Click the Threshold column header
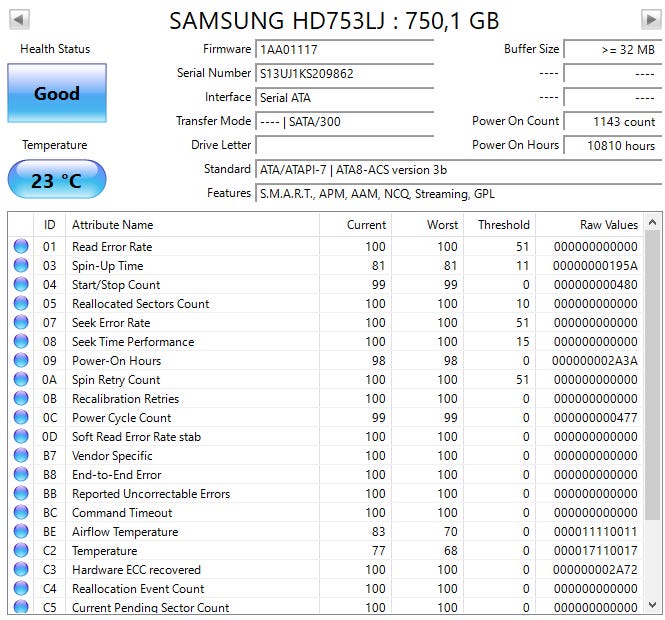 499,224
